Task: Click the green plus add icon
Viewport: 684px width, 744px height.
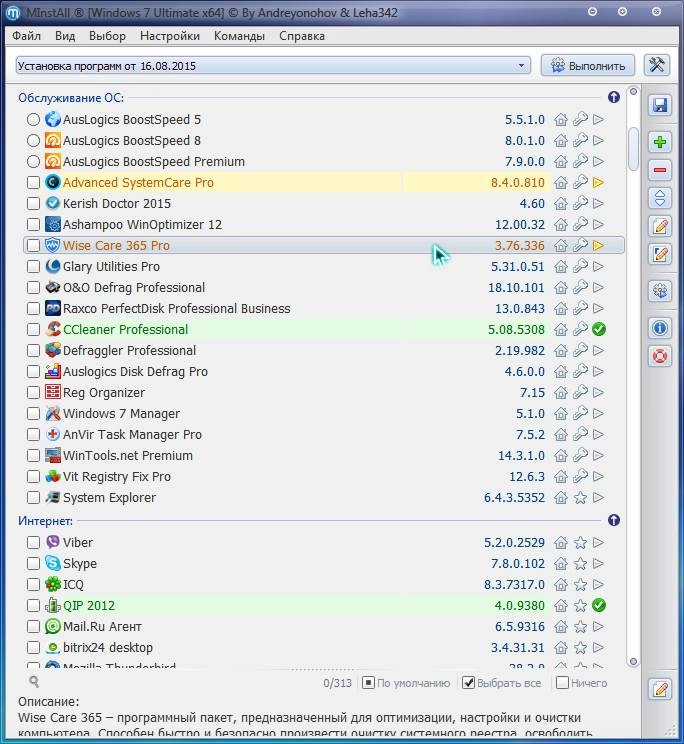Action: click(x=660, y=142)
